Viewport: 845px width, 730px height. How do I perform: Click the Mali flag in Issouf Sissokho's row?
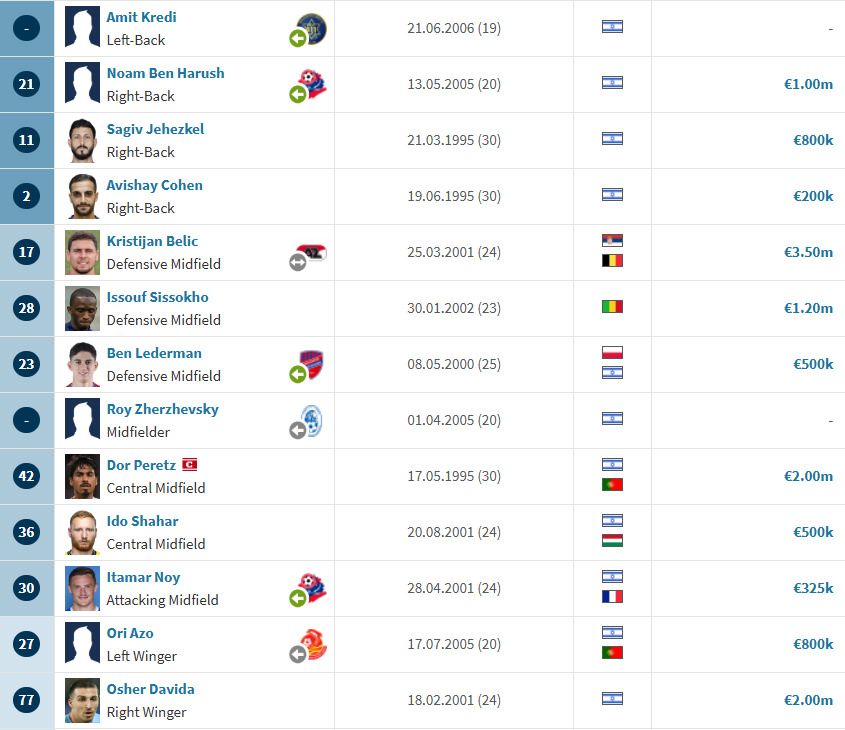612,307
